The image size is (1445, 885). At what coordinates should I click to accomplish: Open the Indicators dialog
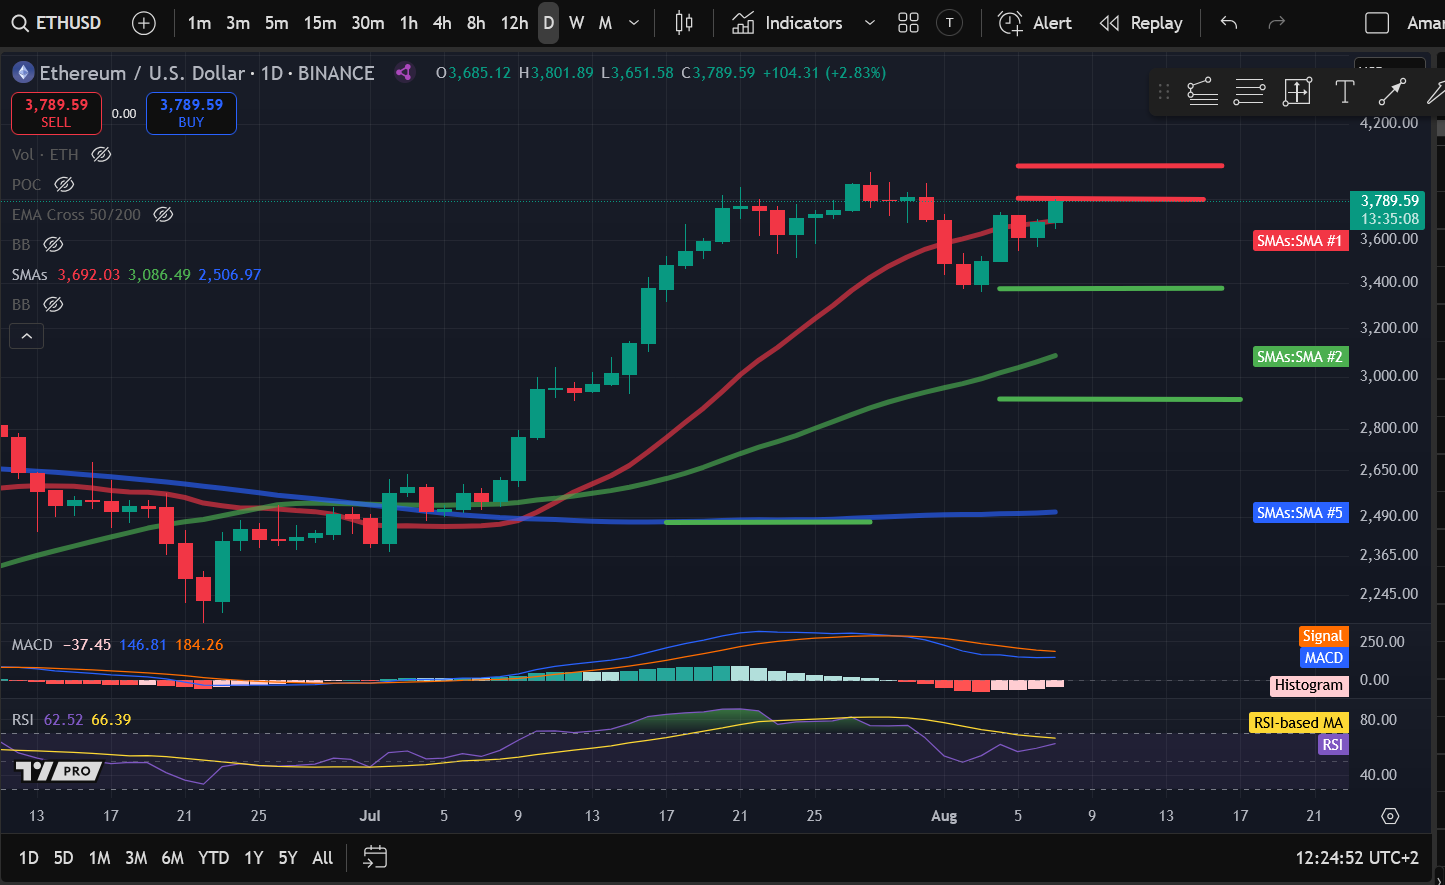click(x=787, y=23)
